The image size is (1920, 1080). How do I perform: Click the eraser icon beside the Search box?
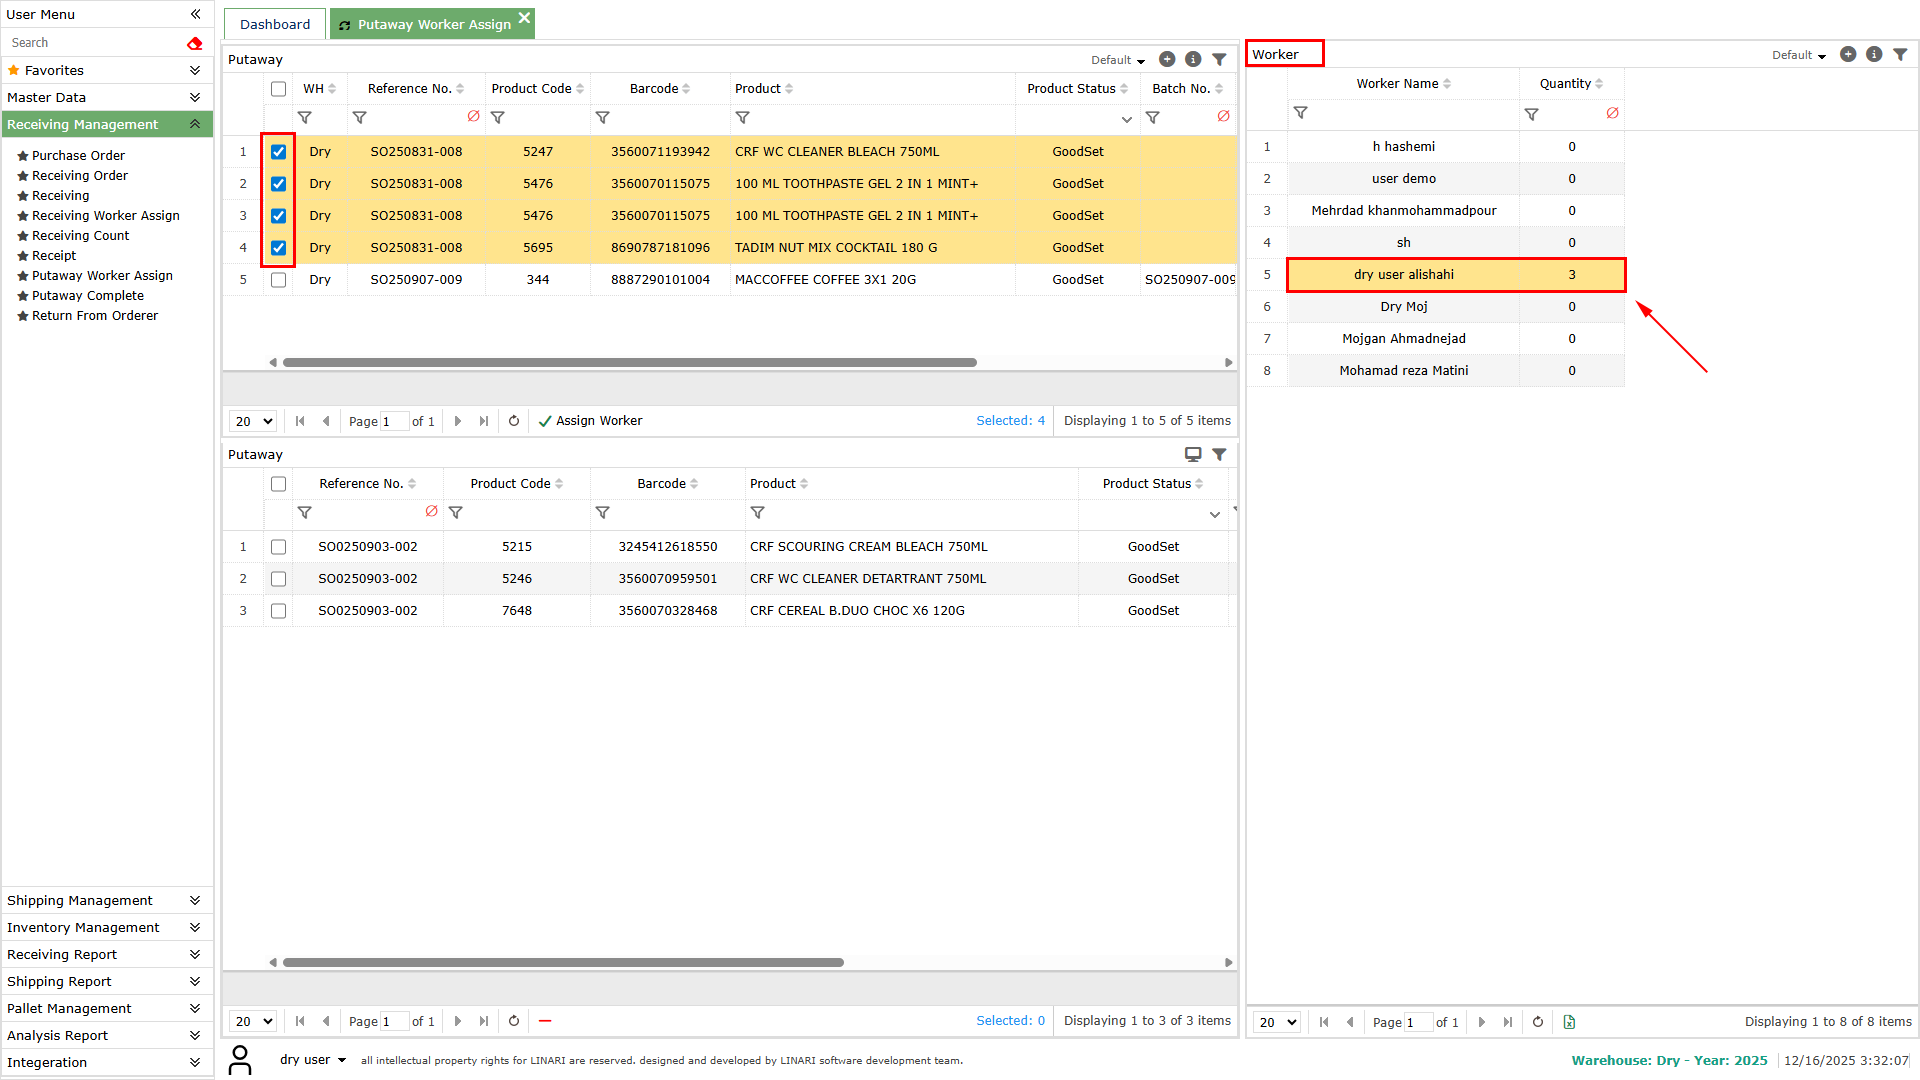tap(194, 43)
